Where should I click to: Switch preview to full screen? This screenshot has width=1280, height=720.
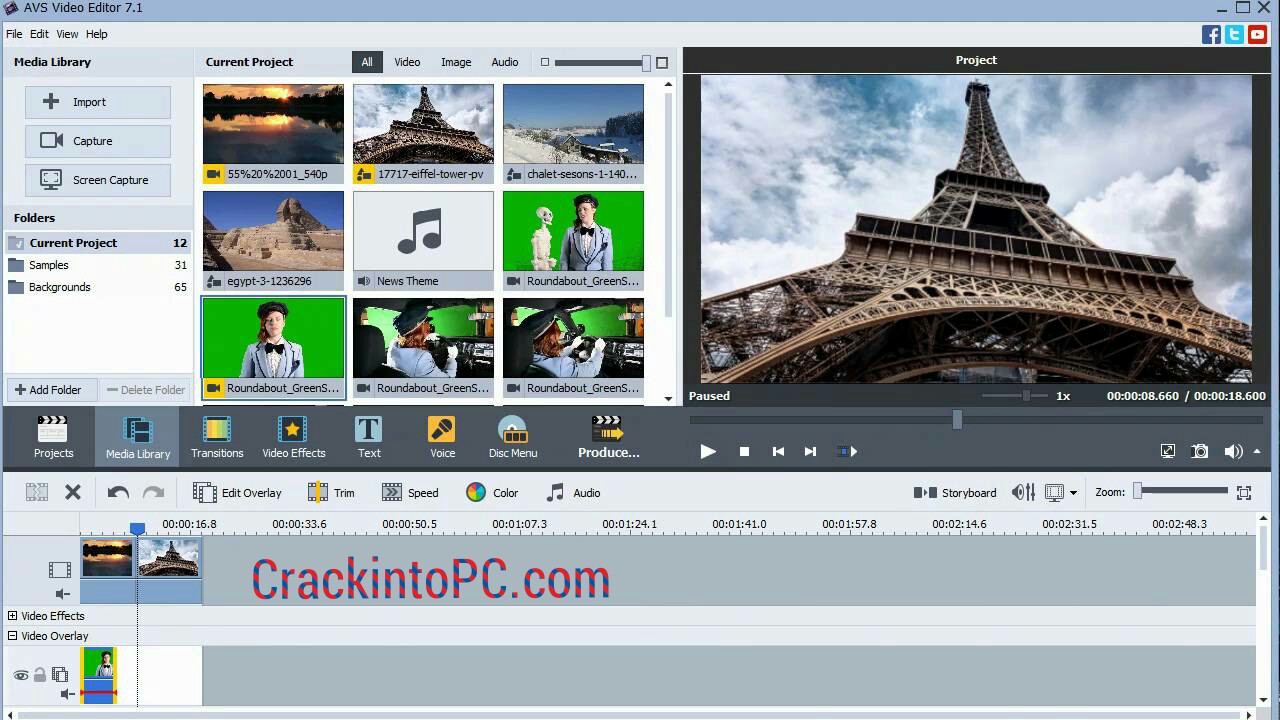pos(1168,451)
